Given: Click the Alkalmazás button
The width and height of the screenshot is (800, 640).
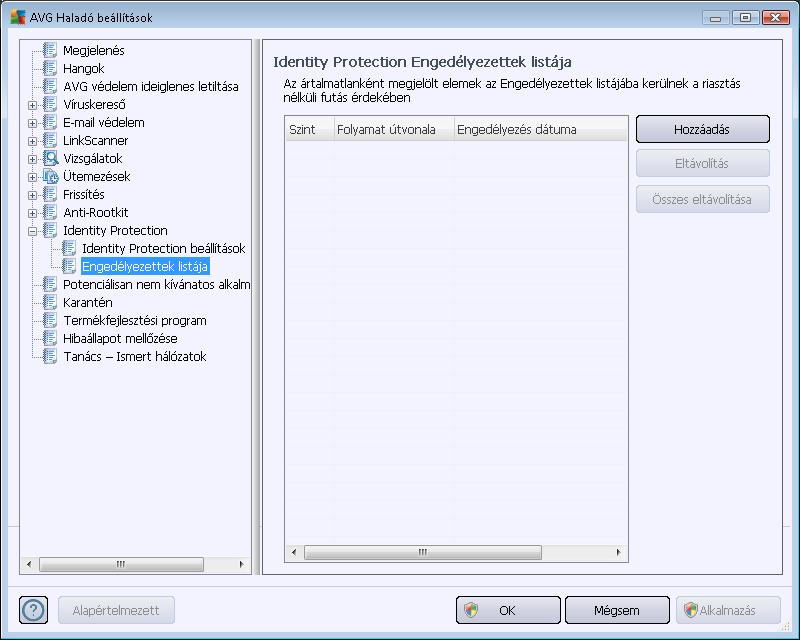Looking at the screenshot, I should coord(728,610).
